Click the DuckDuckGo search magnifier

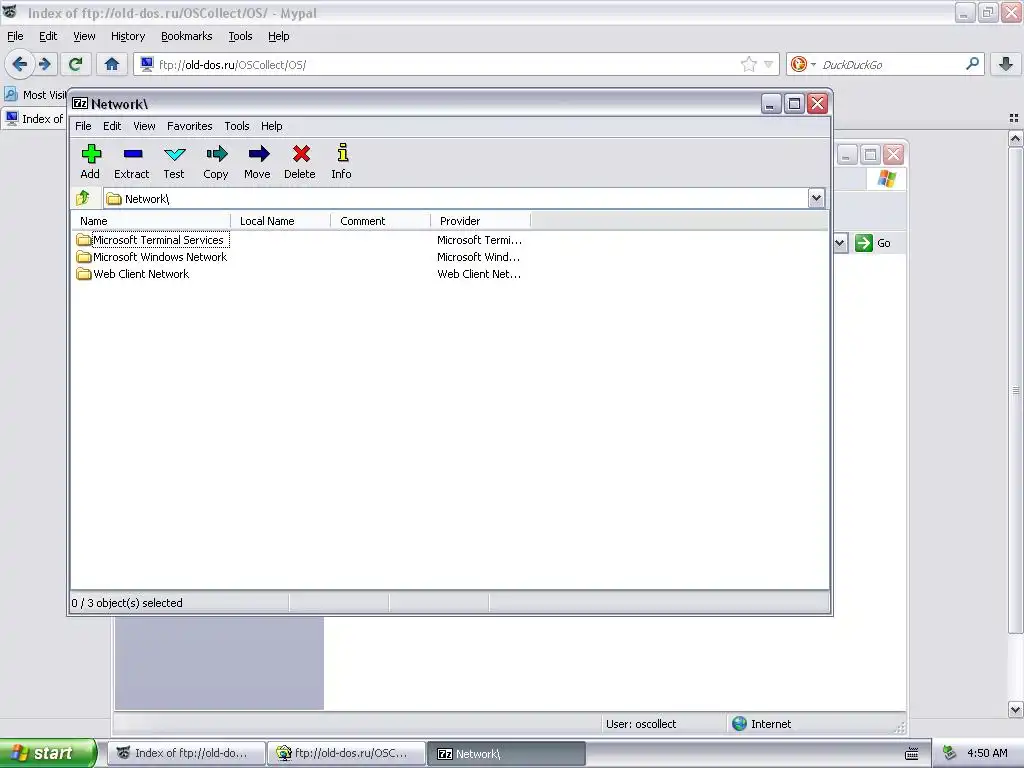(x=972, y=64)
